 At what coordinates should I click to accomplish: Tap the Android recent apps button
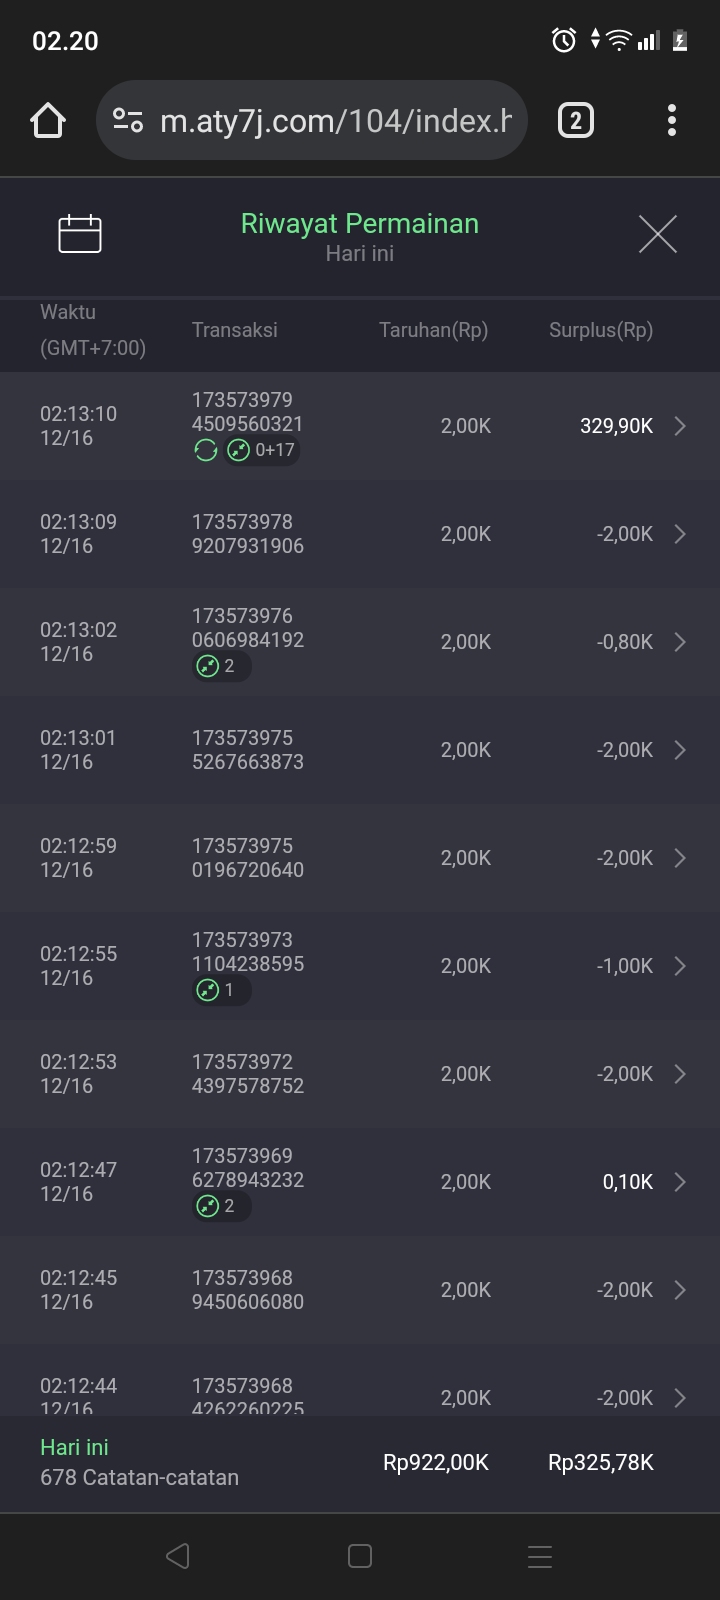tap(540, 1556)
